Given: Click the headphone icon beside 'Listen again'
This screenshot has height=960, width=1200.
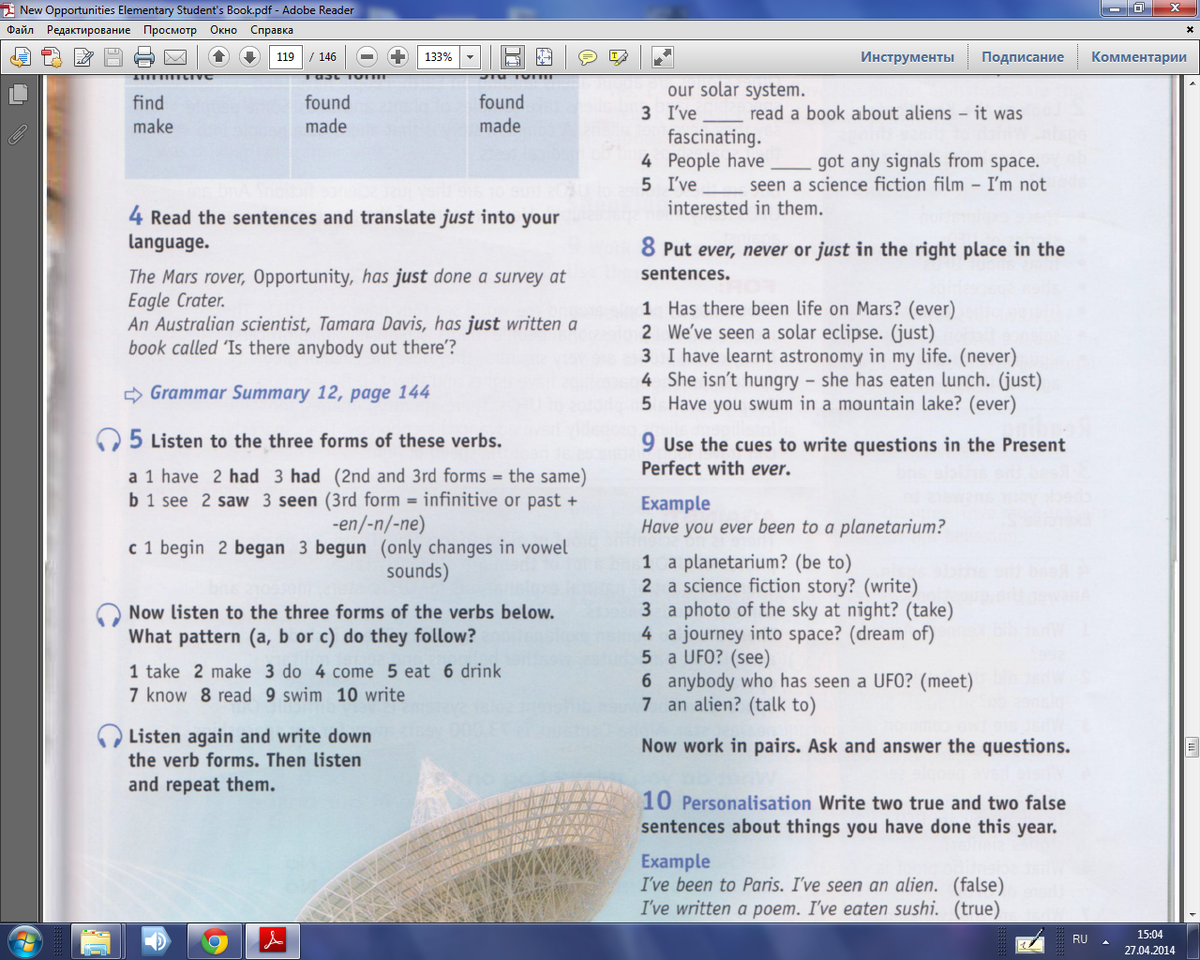Looking at the screenshot, I should coord(108,737).
